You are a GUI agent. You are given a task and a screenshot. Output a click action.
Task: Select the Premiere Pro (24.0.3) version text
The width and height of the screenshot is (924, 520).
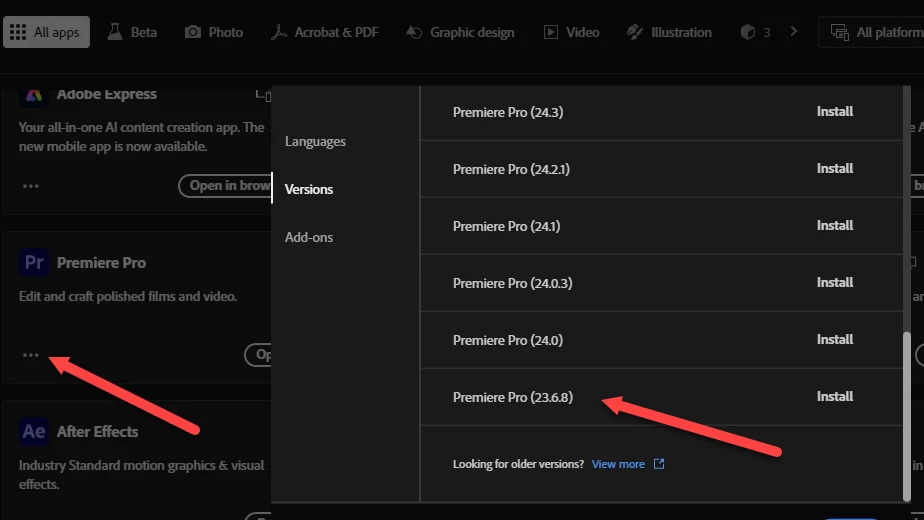pos(512,283)
